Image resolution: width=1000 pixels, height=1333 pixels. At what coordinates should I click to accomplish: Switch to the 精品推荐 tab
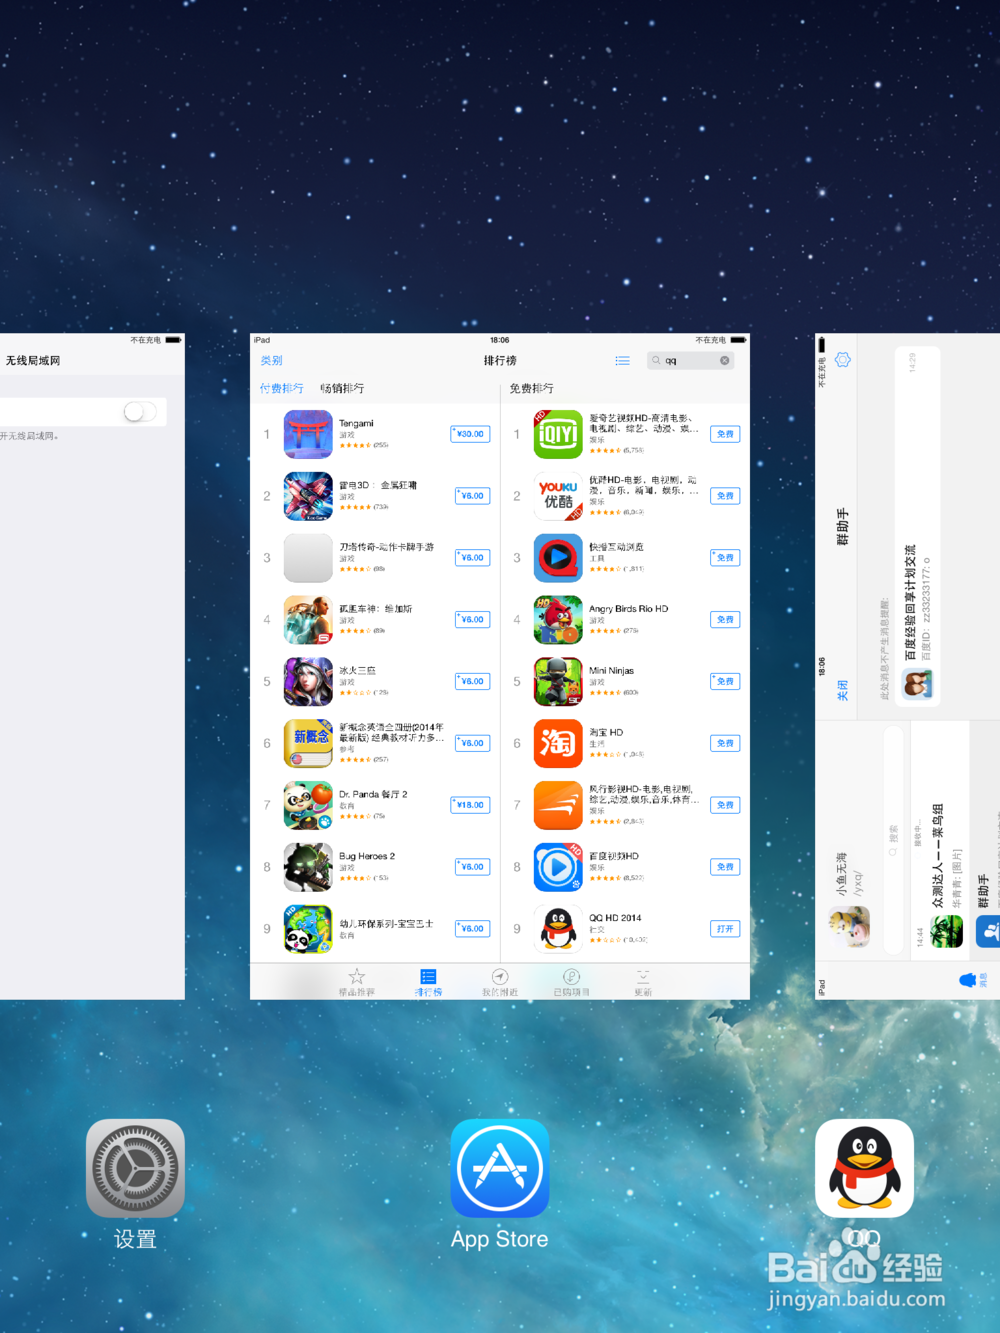point(357,982)
